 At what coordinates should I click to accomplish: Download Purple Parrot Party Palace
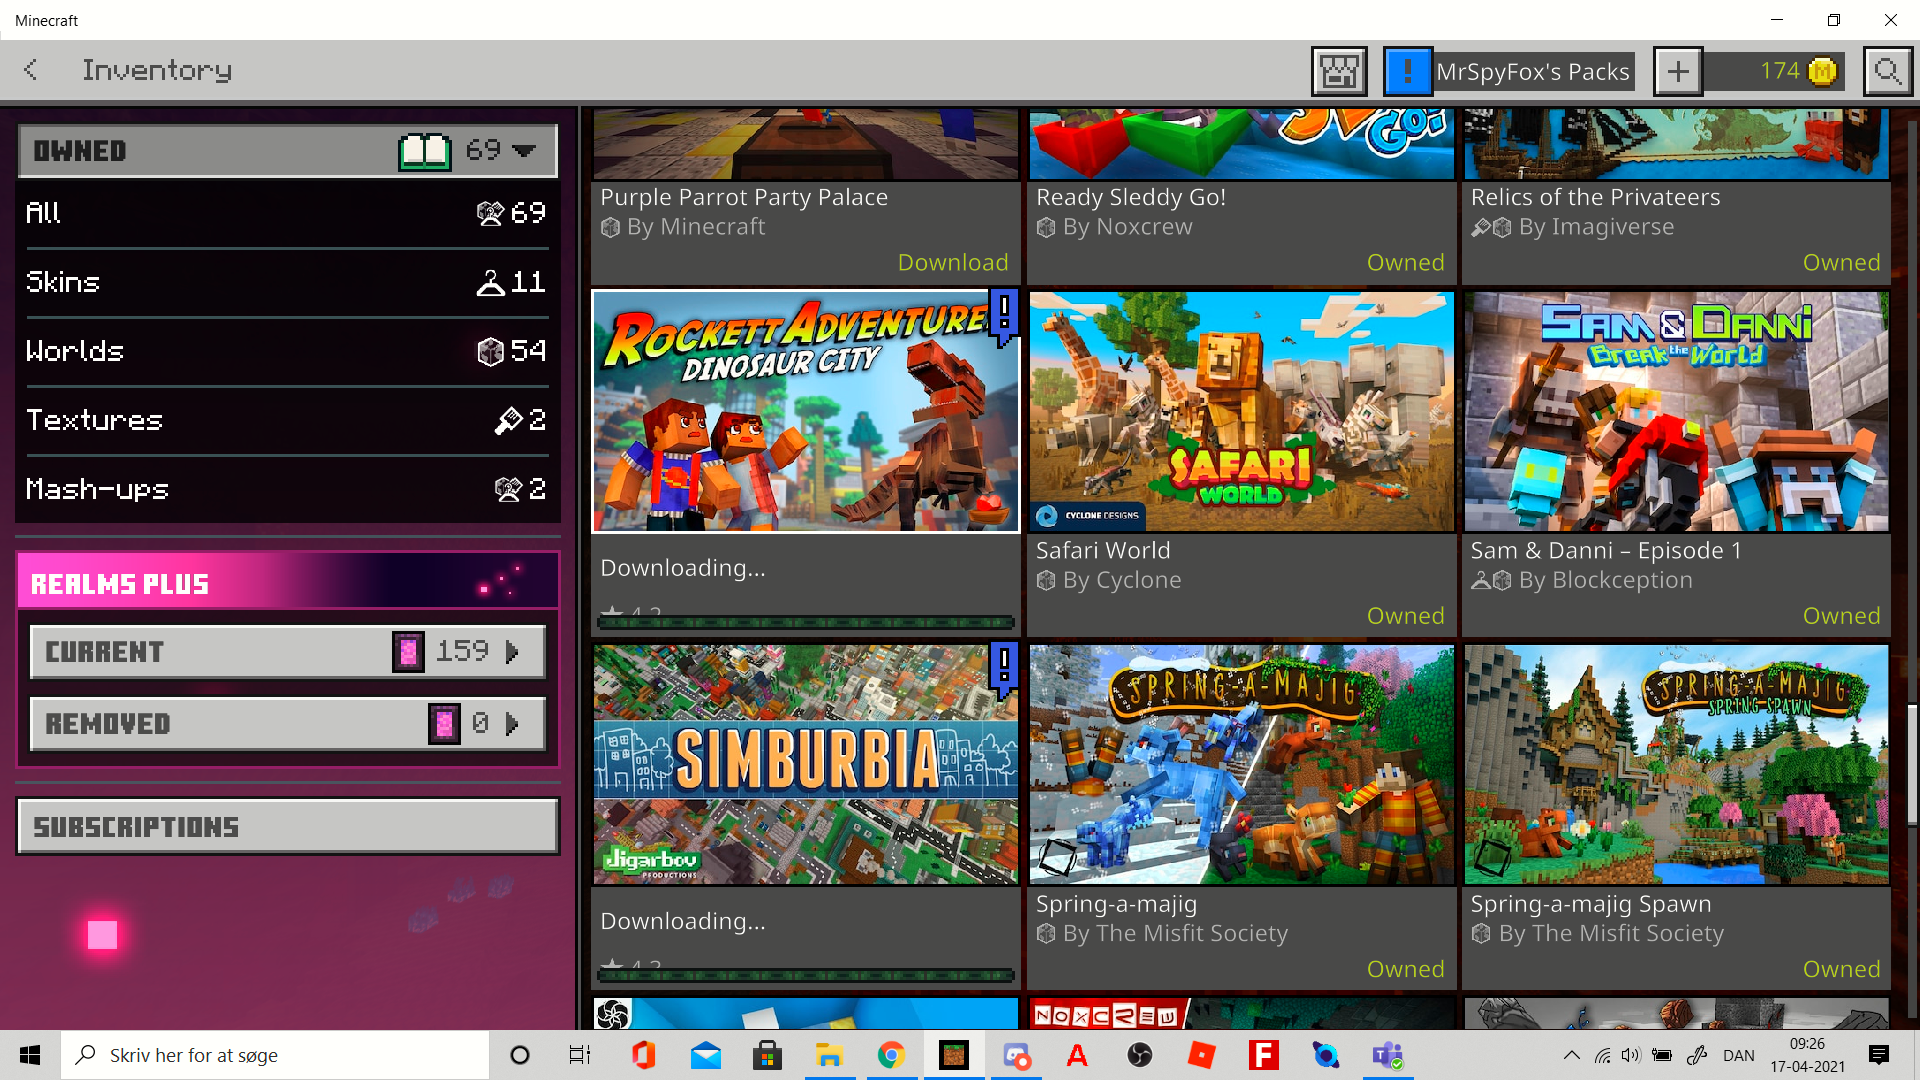coord(952,262)
